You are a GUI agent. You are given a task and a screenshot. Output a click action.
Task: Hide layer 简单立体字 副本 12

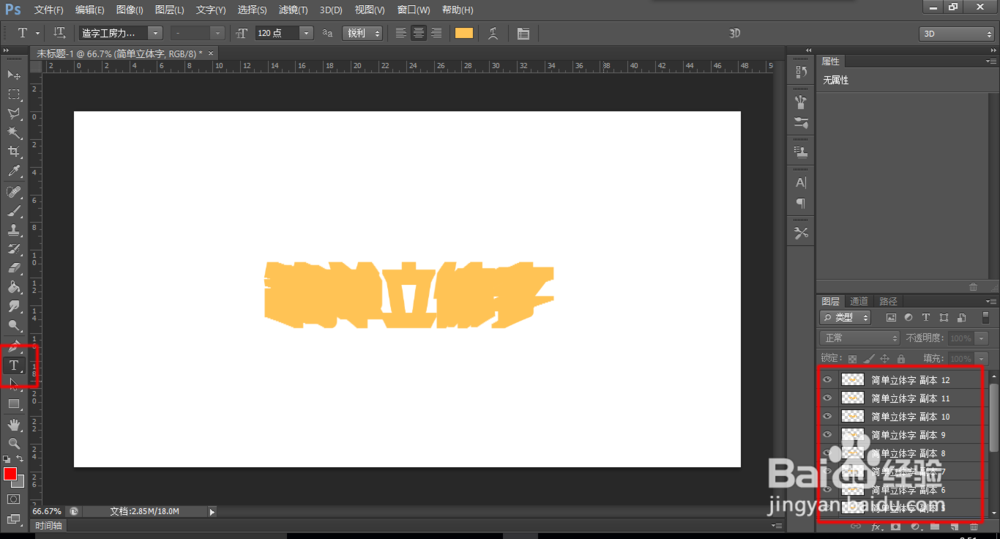click(x=827, y=380)
